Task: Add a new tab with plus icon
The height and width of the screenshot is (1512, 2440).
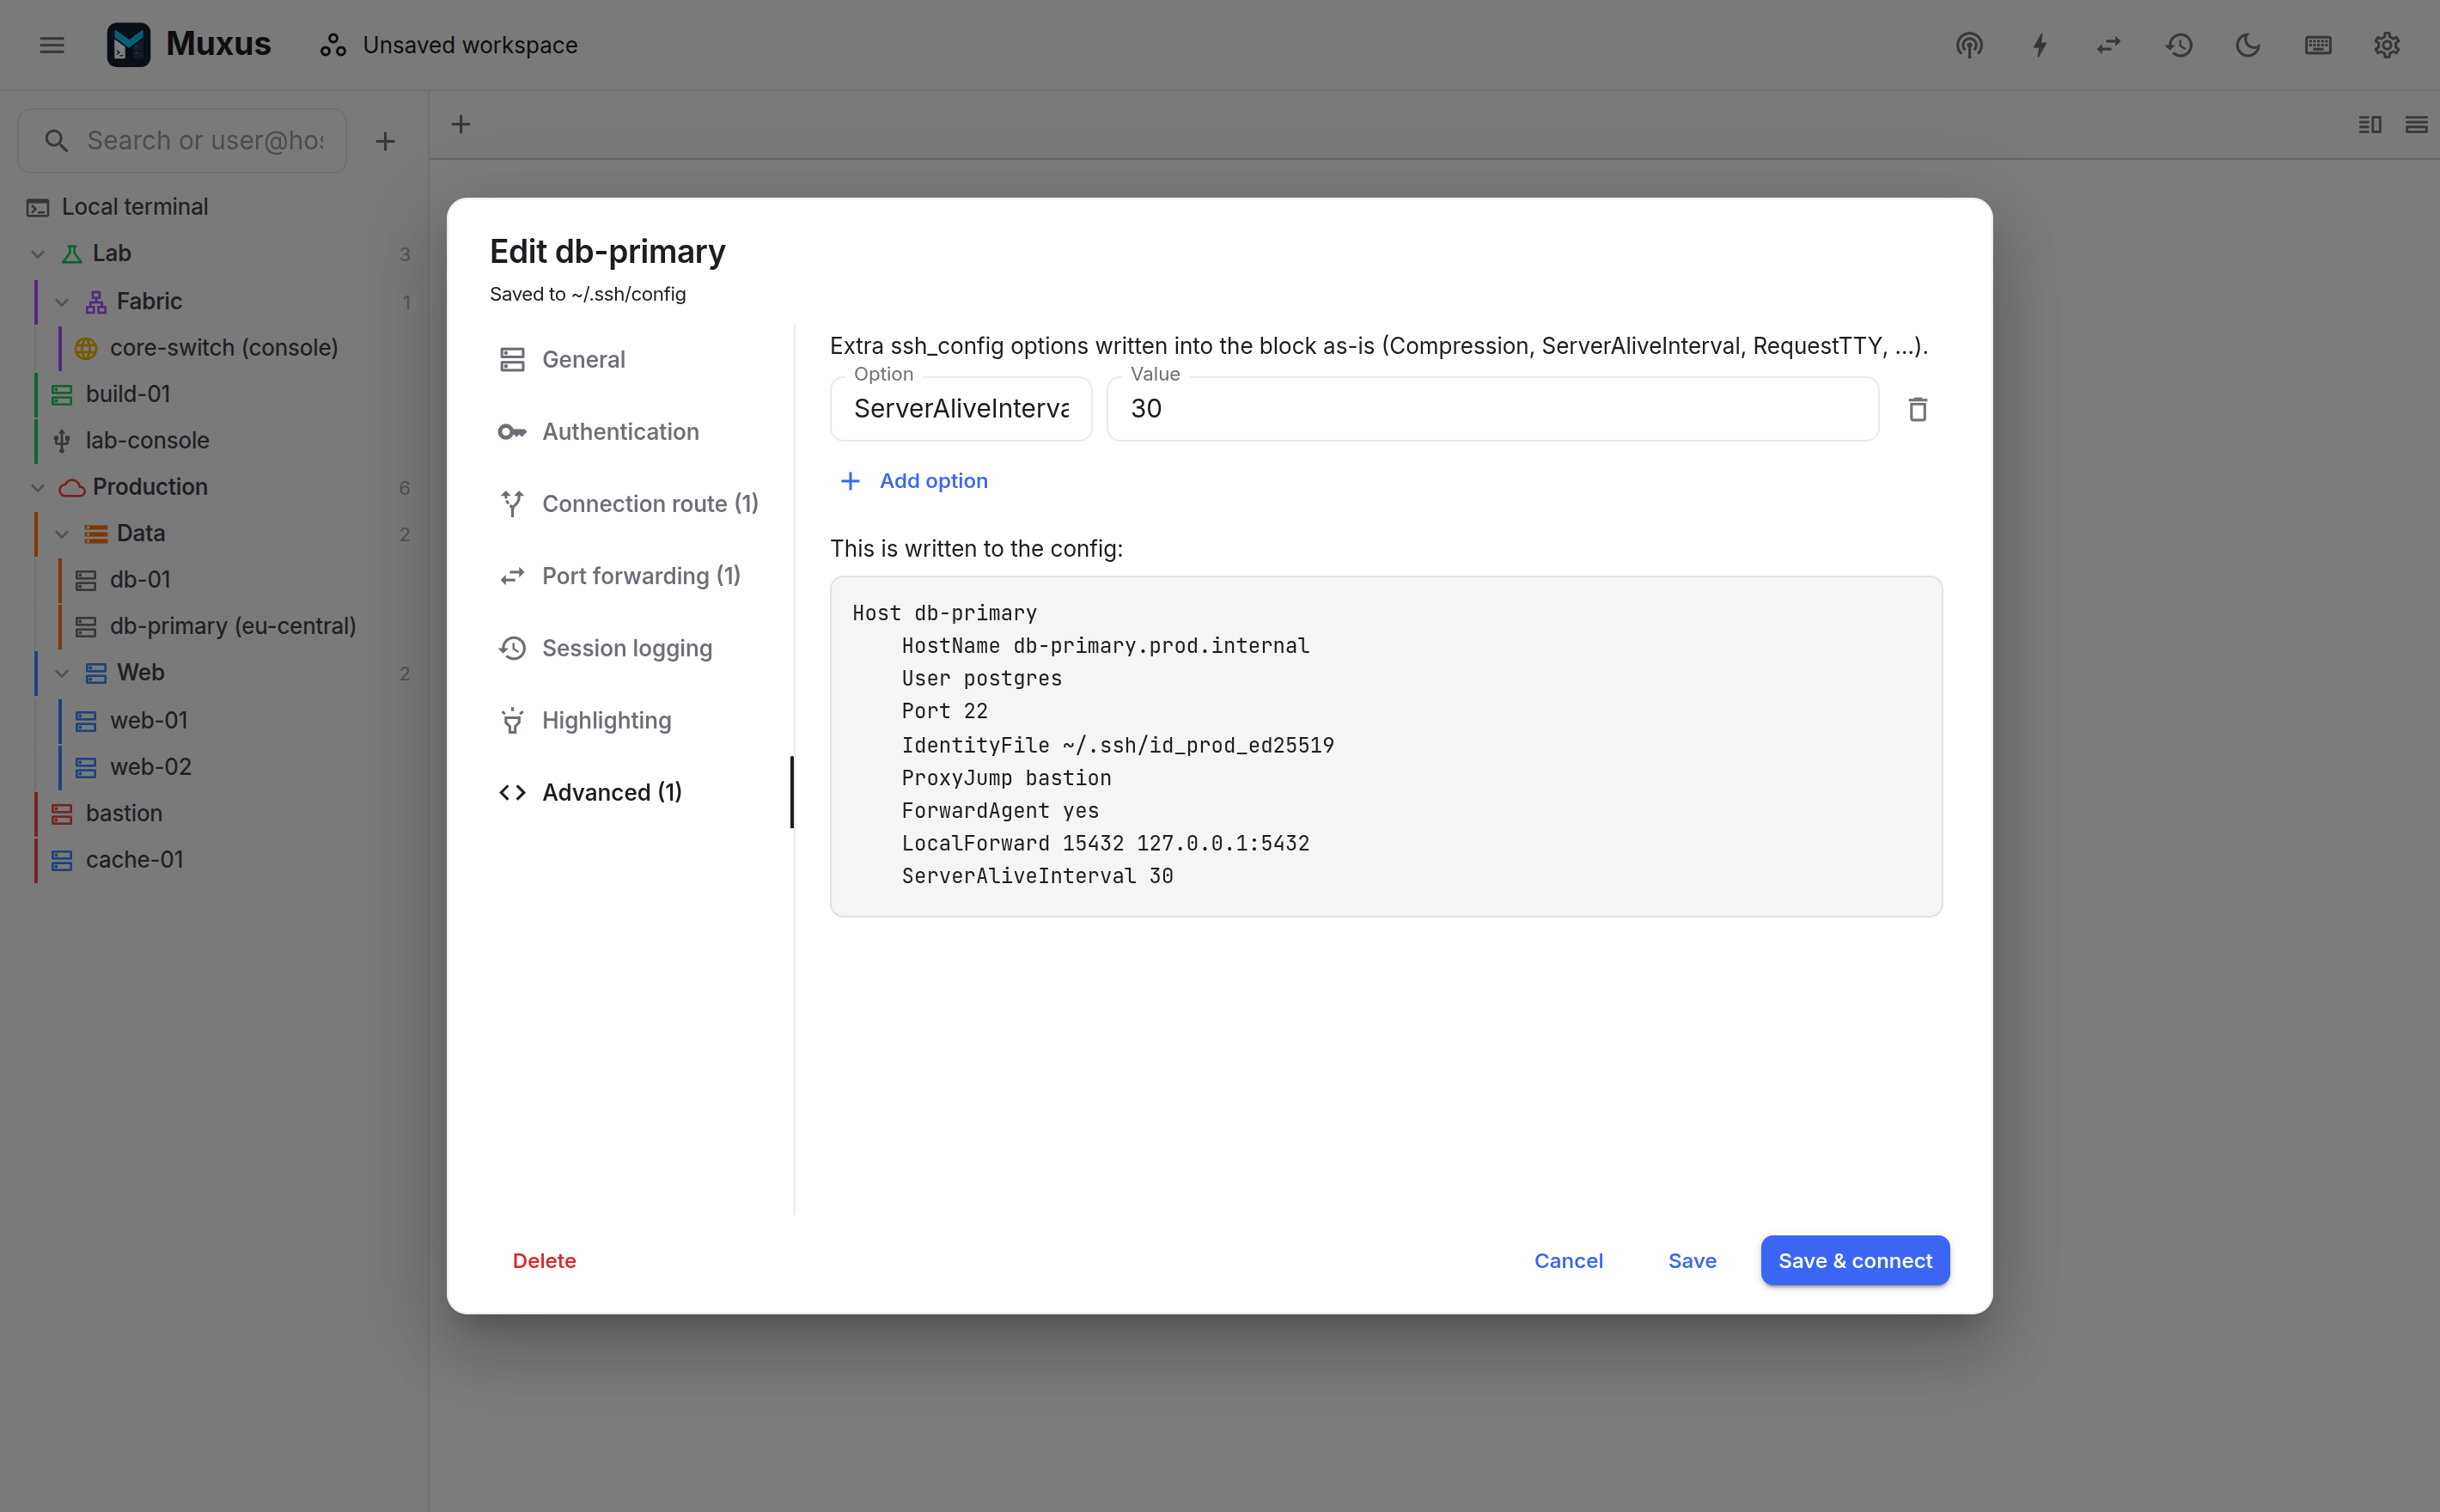Action: point(461,124)
